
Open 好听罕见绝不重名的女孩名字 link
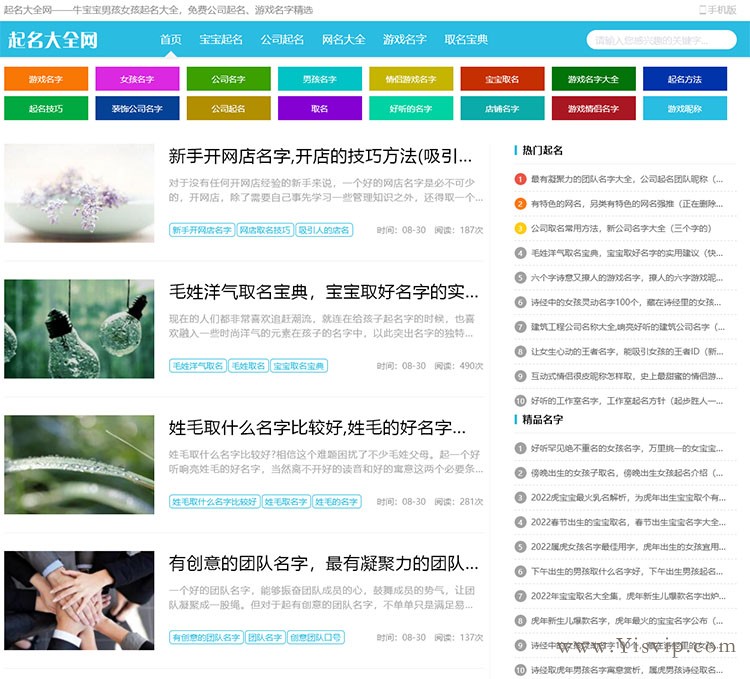point(627,449)
